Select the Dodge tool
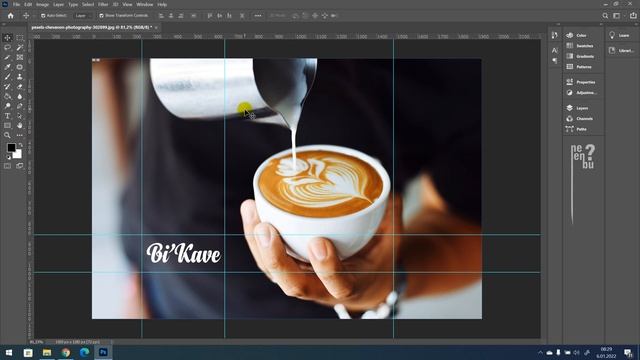 pos(7,106)
